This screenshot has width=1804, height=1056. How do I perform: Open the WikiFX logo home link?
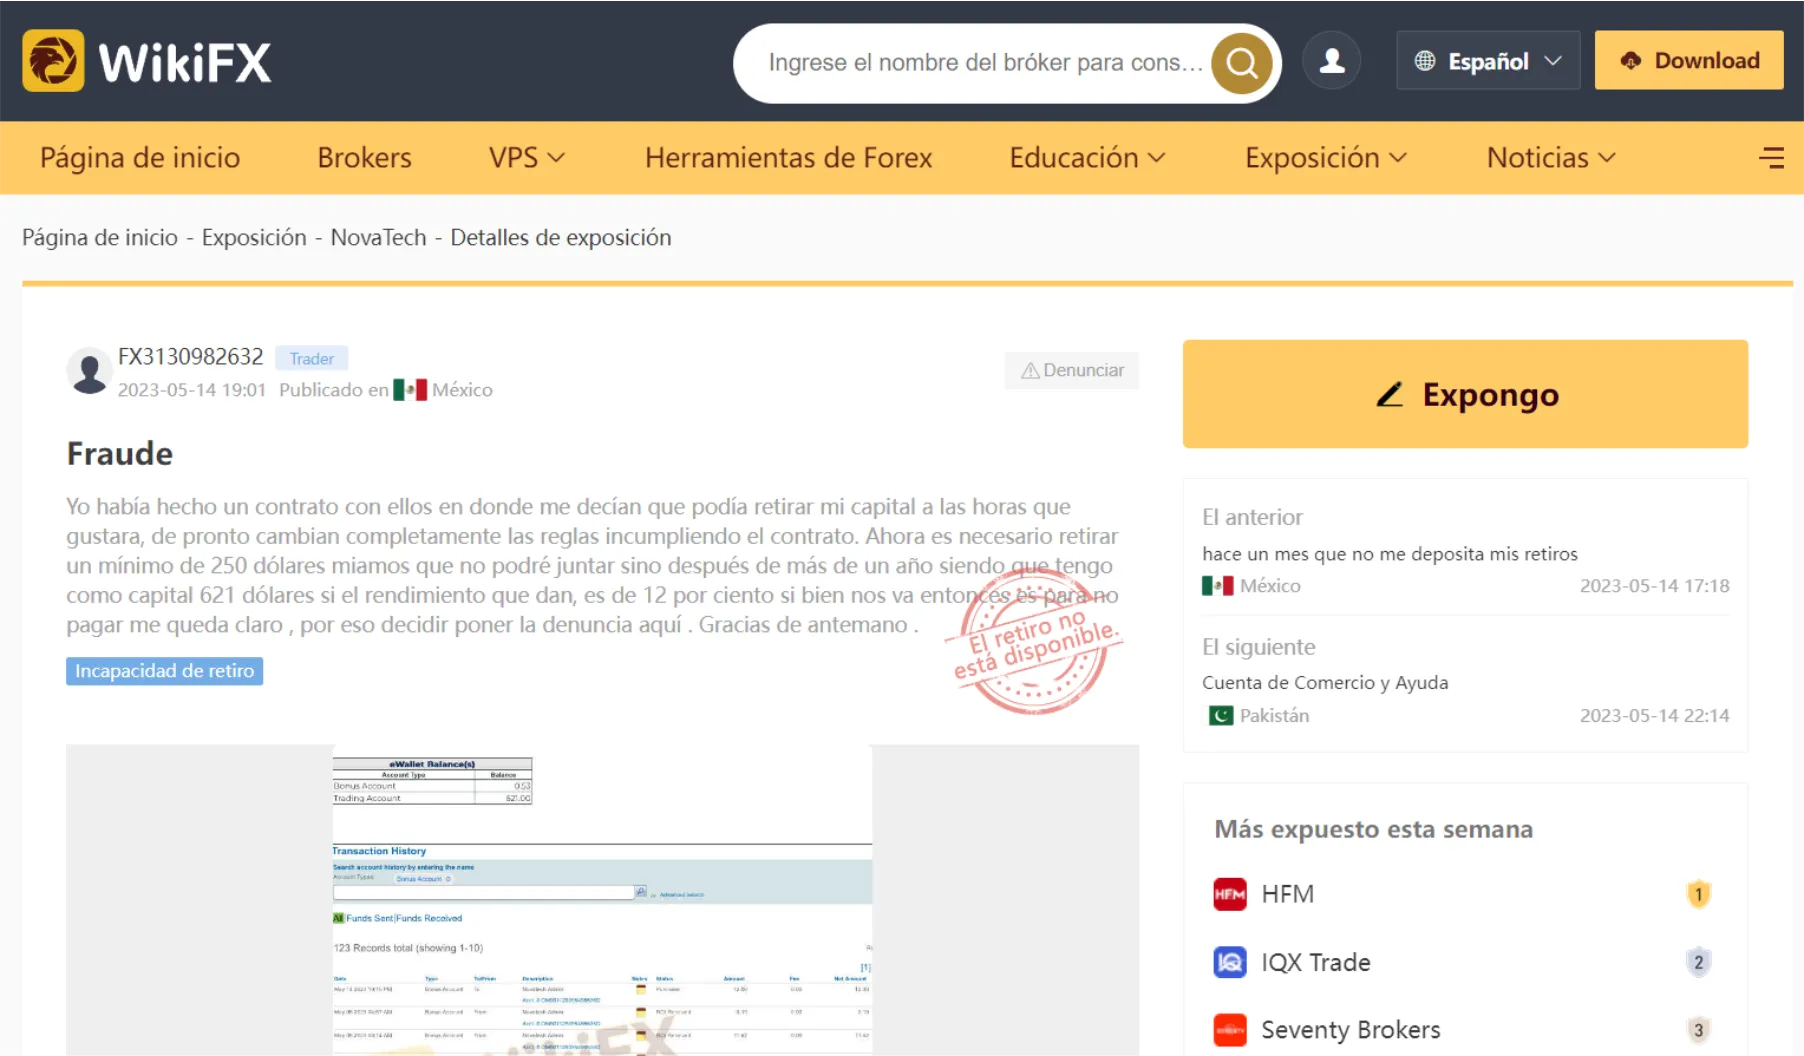147,61
